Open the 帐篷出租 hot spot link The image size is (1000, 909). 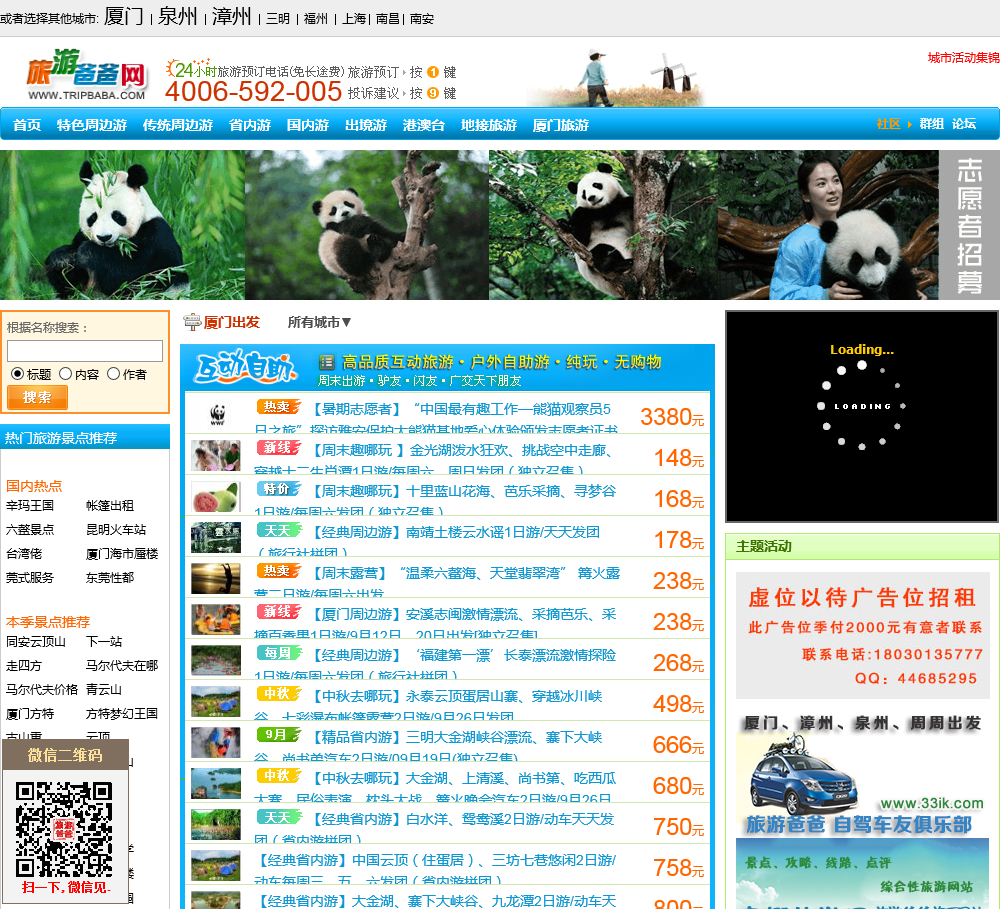click(x=110, y=506)
